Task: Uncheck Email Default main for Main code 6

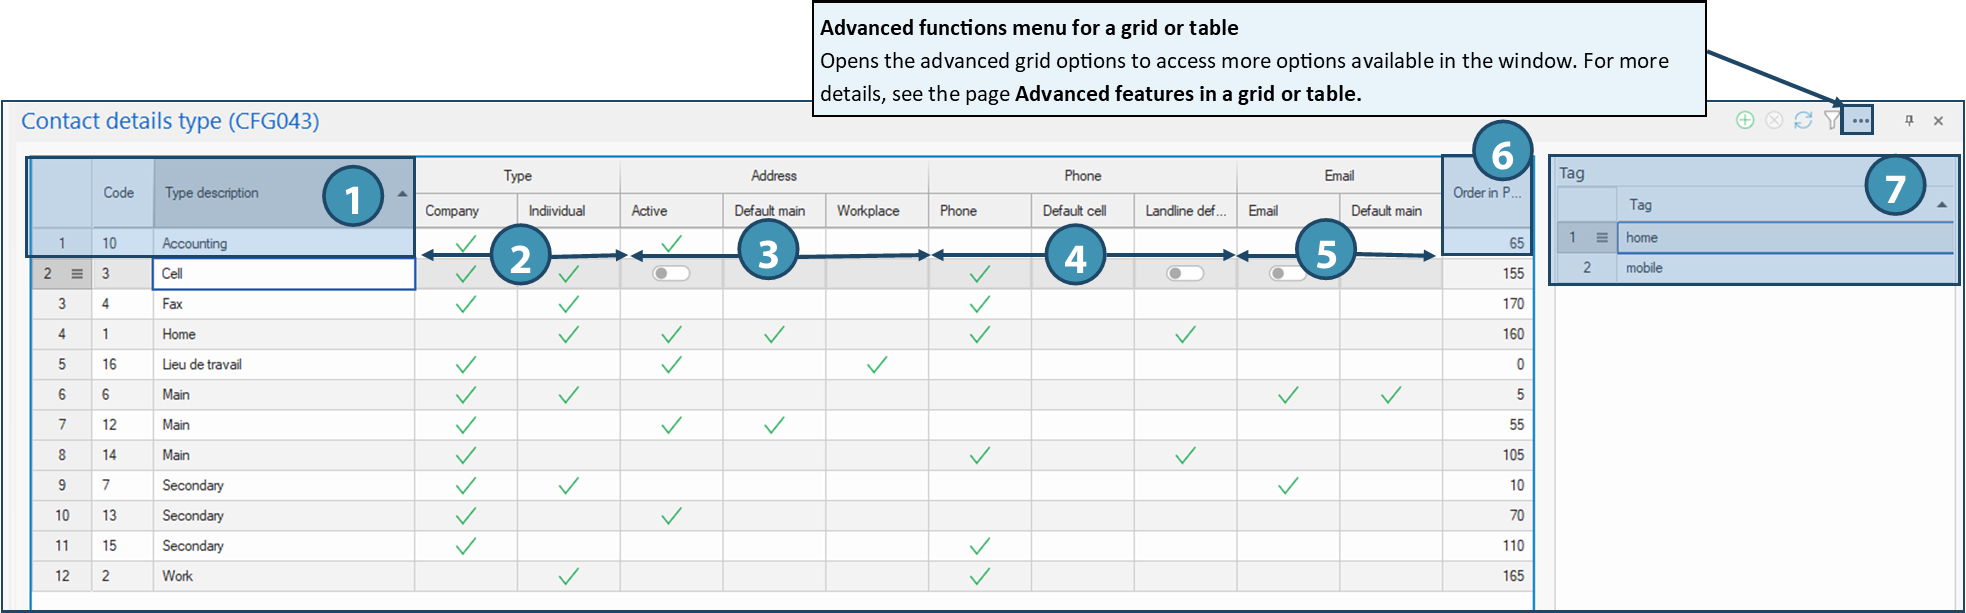Action: point(1391,395)
